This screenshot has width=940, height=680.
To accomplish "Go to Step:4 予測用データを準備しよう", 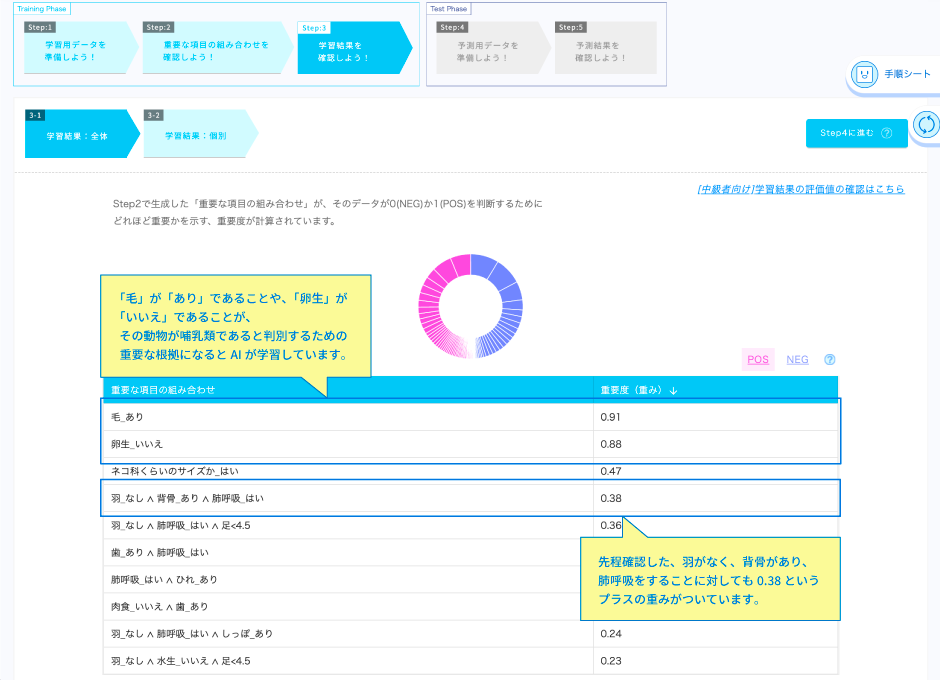I will click(492, 48).
